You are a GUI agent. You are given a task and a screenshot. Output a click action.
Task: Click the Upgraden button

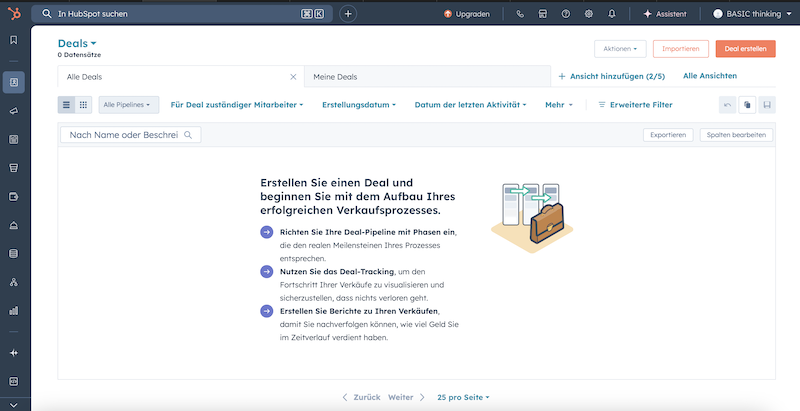pos(467,14)
